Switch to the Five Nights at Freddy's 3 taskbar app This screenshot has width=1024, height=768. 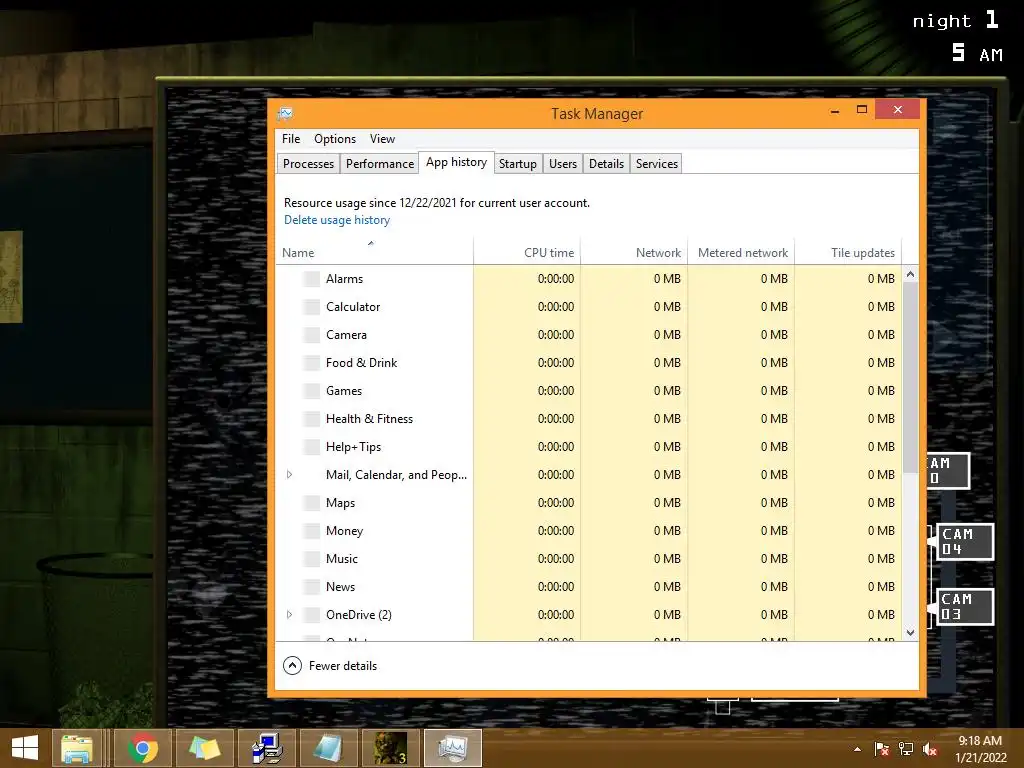coord(391,748)
